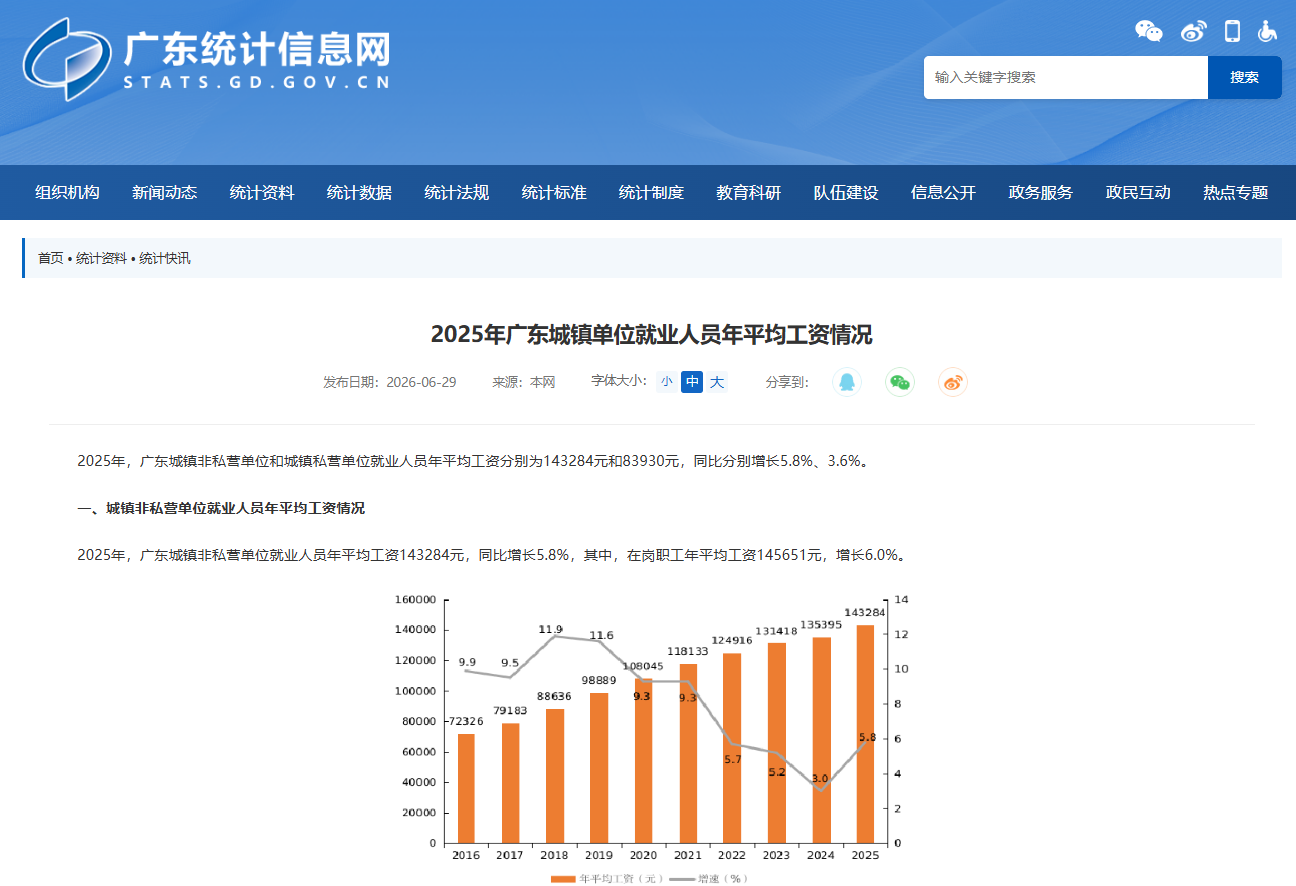Set font size to 中
This screenshot has width=1296, height=886.
(x=692, y=381)
